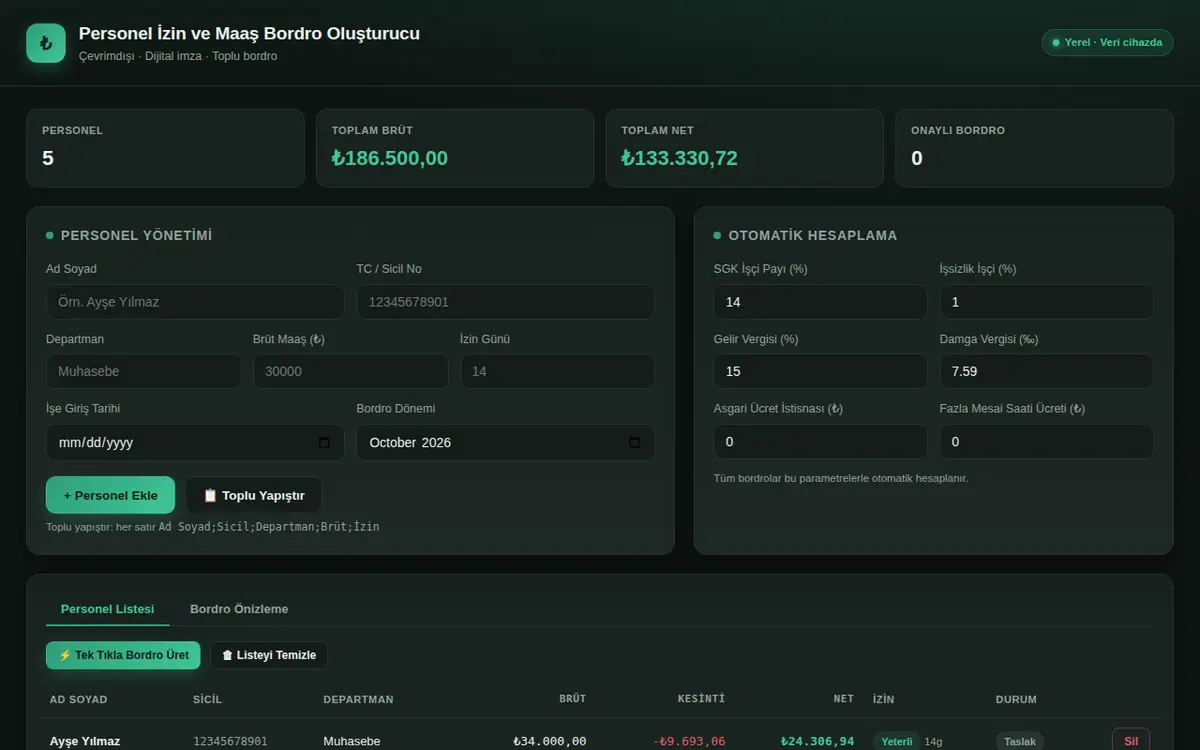The image size is (1200, 750).
Task: Click the Muhasebe department cell
Action: 352,741
